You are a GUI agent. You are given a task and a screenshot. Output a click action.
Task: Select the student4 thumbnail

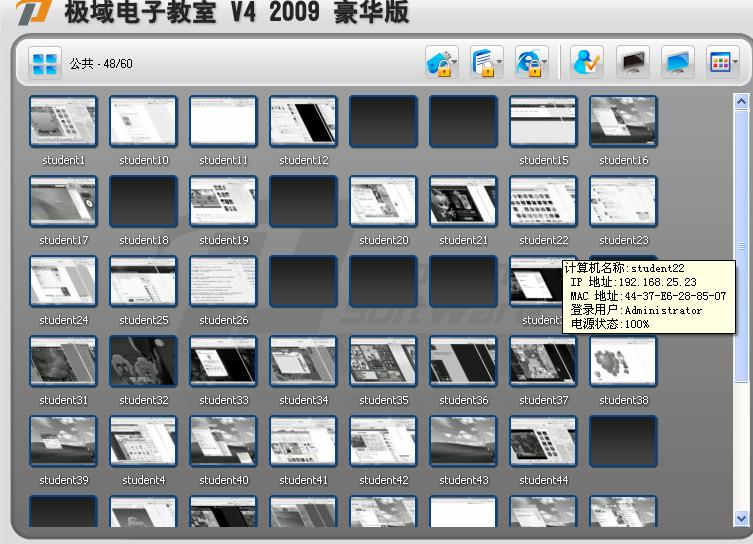[x=143, y=441]
